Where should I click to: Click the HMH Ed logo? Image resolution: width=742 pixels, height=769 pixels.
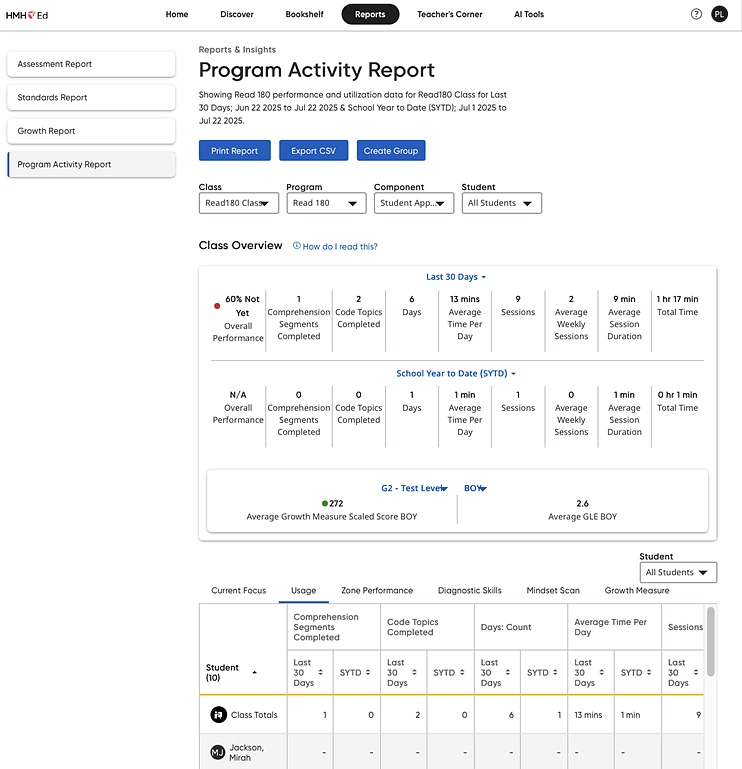27,15
